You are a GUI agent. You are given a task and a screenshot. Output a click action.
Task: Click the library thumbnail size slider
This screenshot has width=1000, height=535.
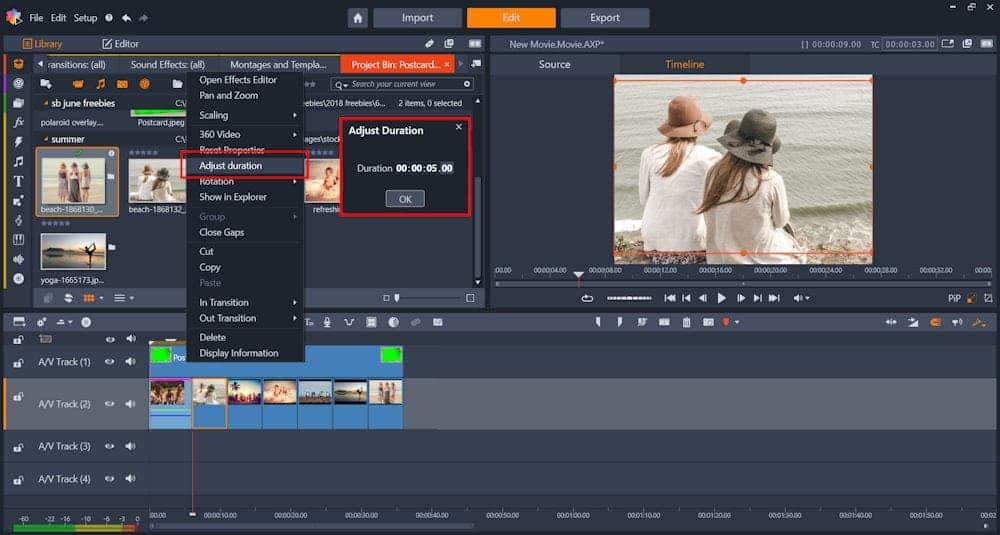(x=397, y=298)
